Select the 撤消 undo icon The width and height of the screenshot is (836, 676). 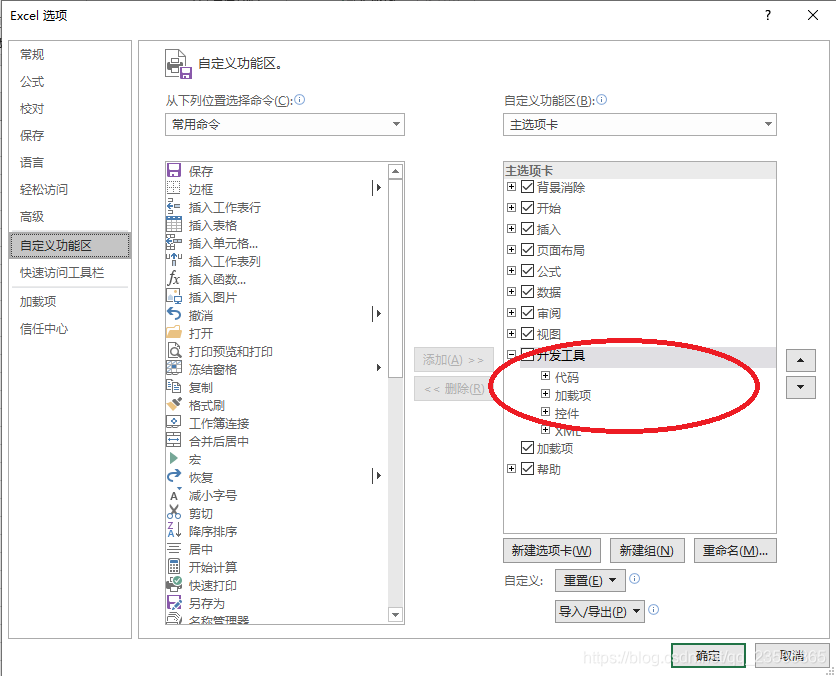tap(174, 315)
